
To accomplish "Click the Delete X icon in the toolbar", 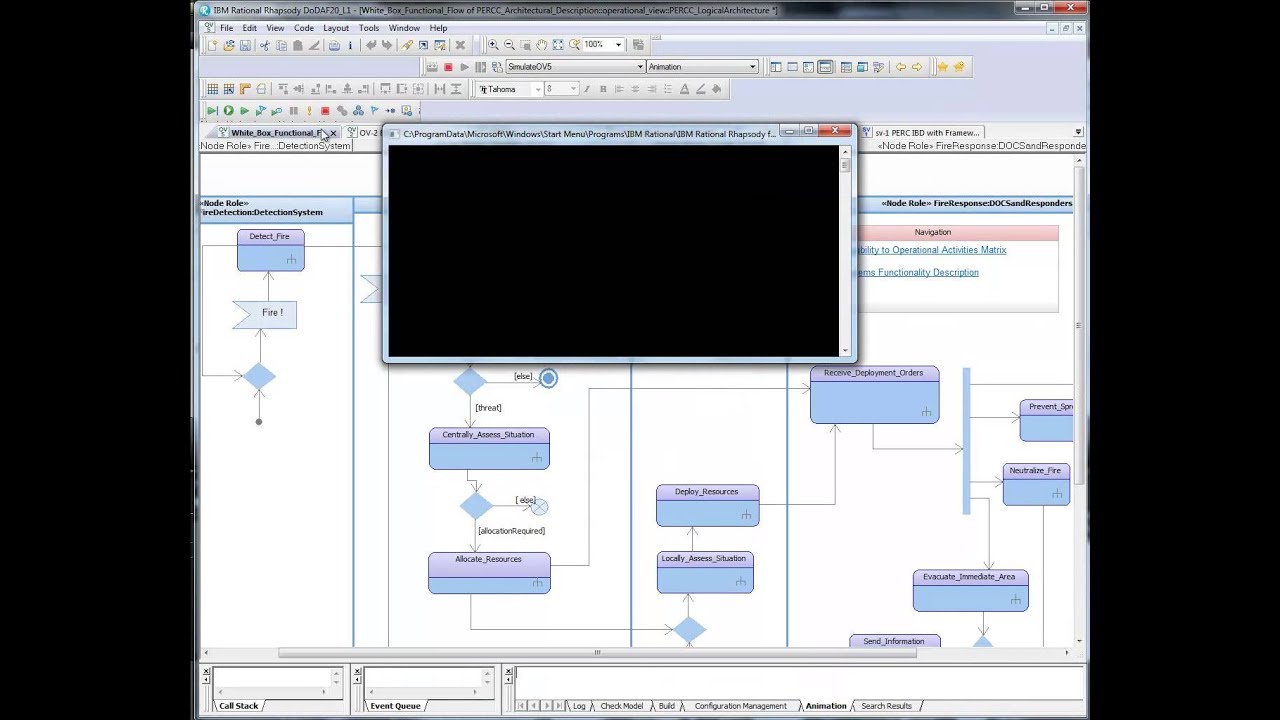I will [x=460, y=45].
